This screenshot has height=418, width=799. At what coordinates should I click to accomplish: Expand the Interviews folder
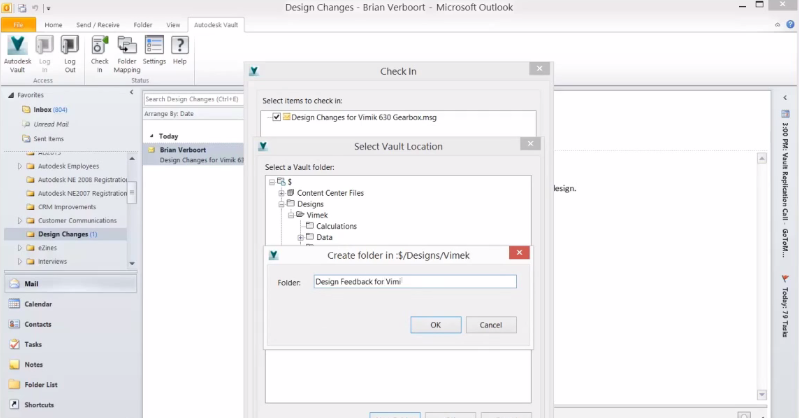[20, 262]
